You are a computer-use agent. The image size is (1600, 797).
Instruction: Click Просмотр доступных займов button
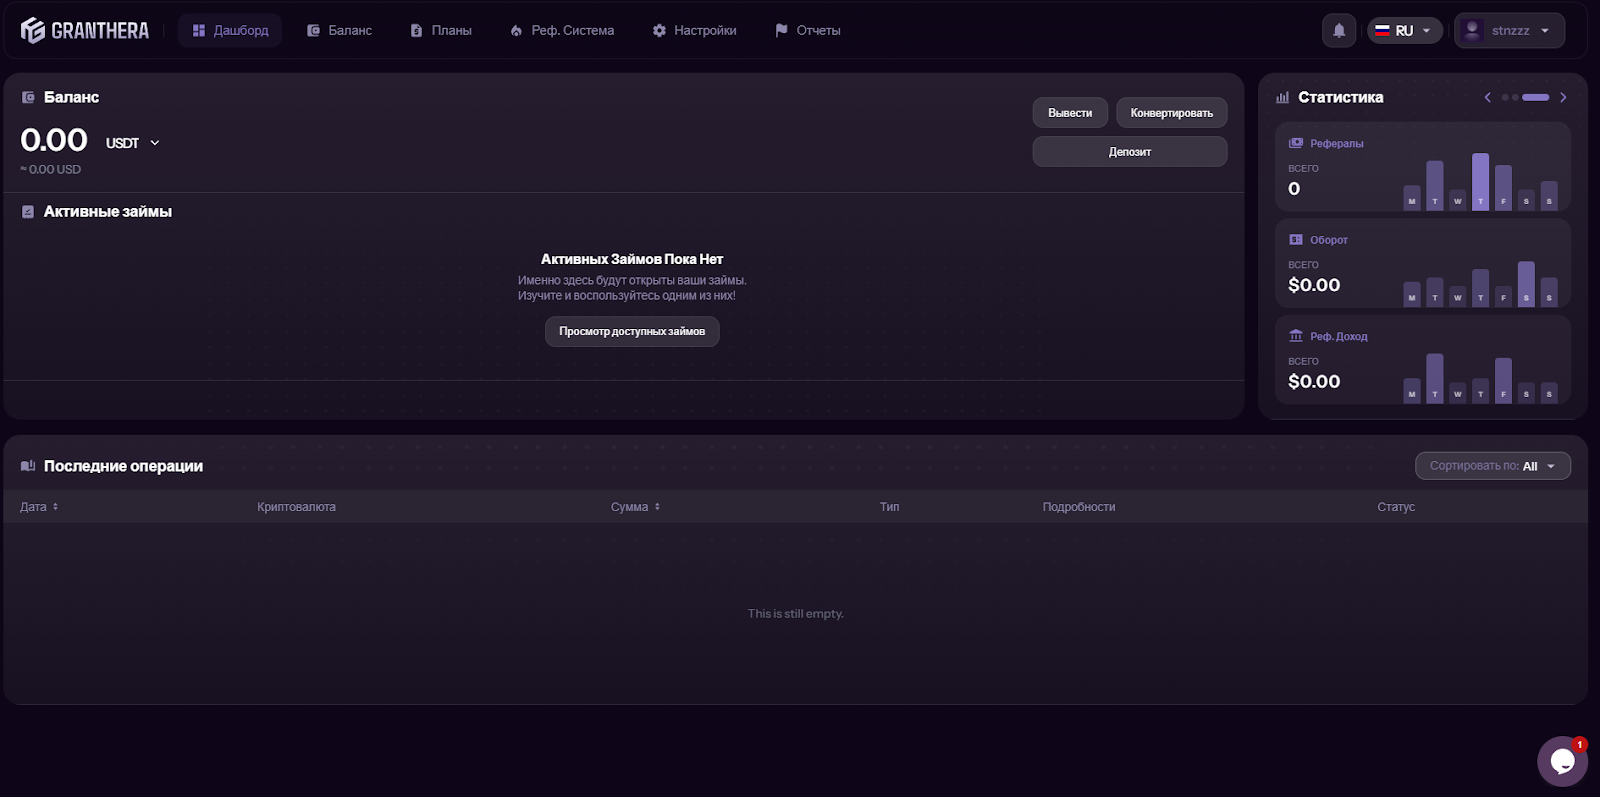click(x=632, y=332)
